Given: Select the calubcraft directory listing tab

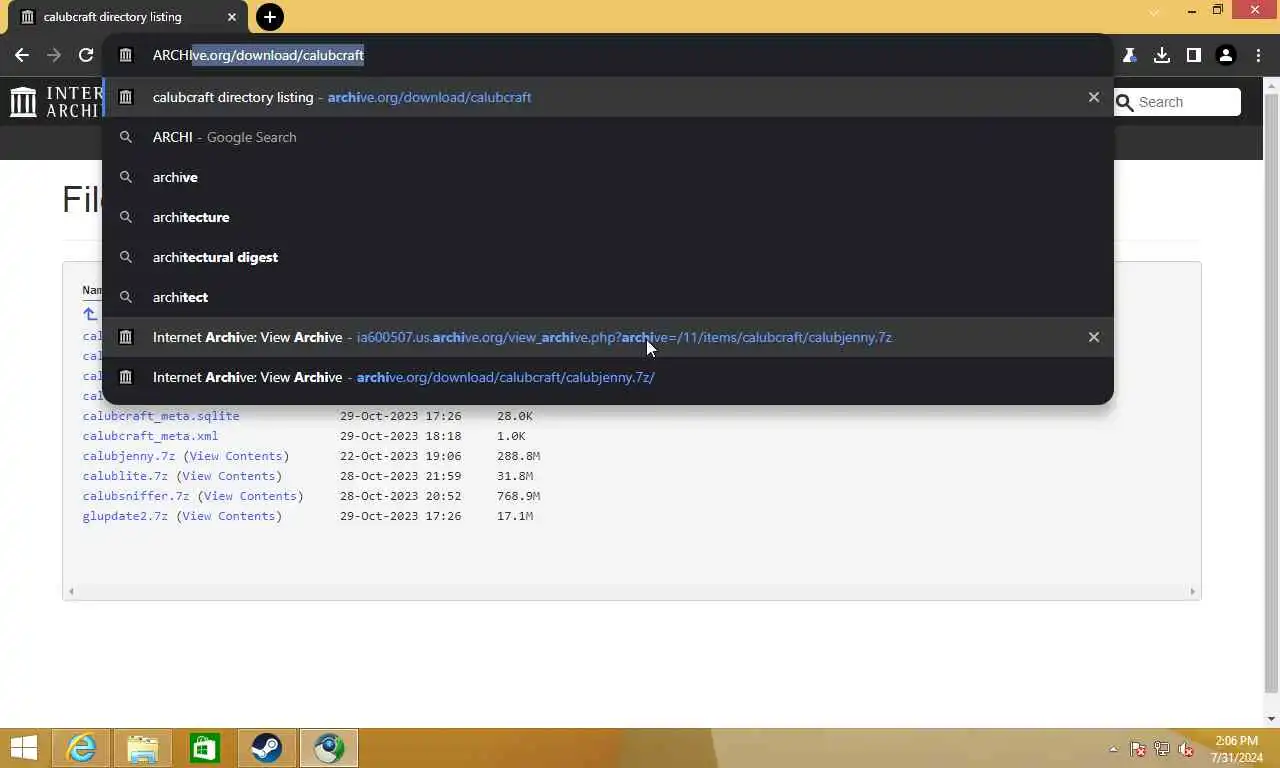Looking at the screenshot, I should point(126,17).
